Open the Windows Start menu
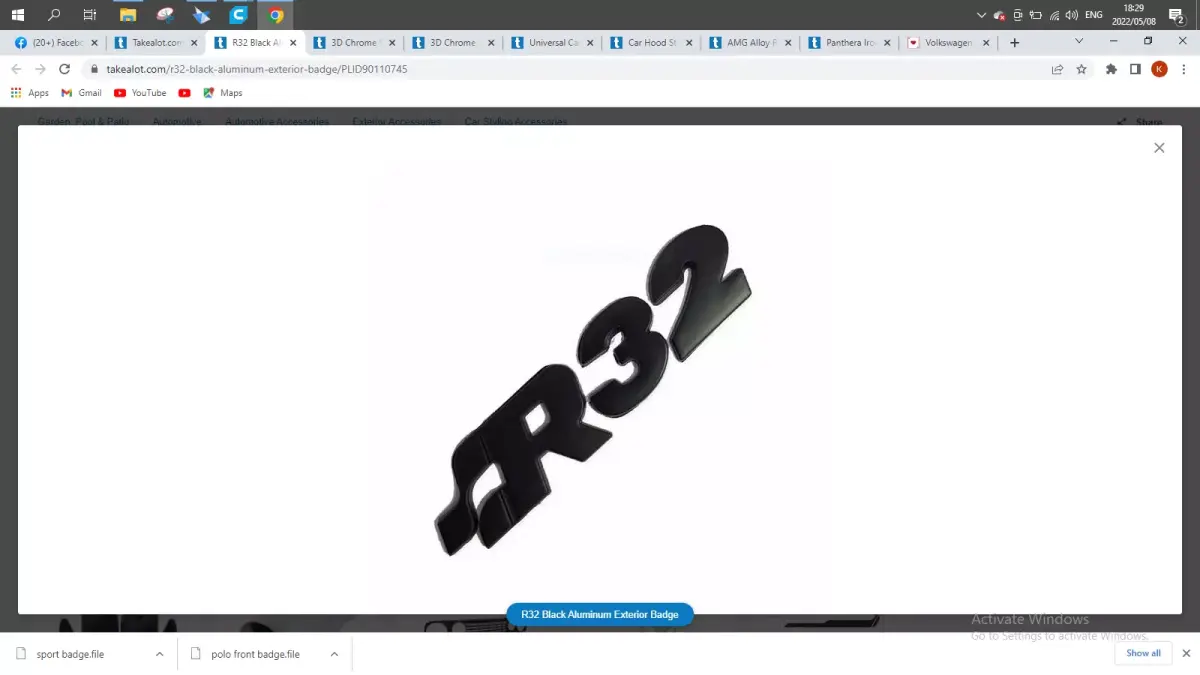The height and width of the screenshot is (675, 1200). [x=17, y=15]
